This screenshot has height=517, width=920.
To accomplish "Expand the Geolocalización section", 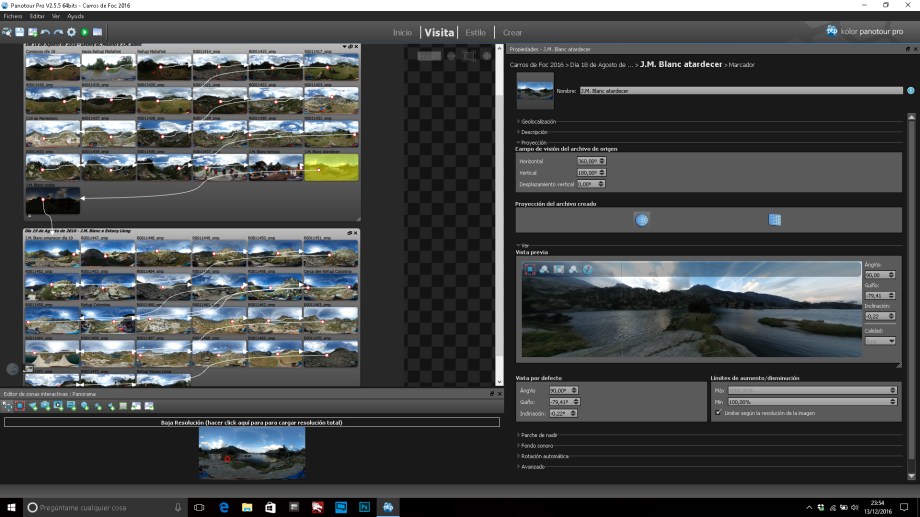I will pos(538,121).
